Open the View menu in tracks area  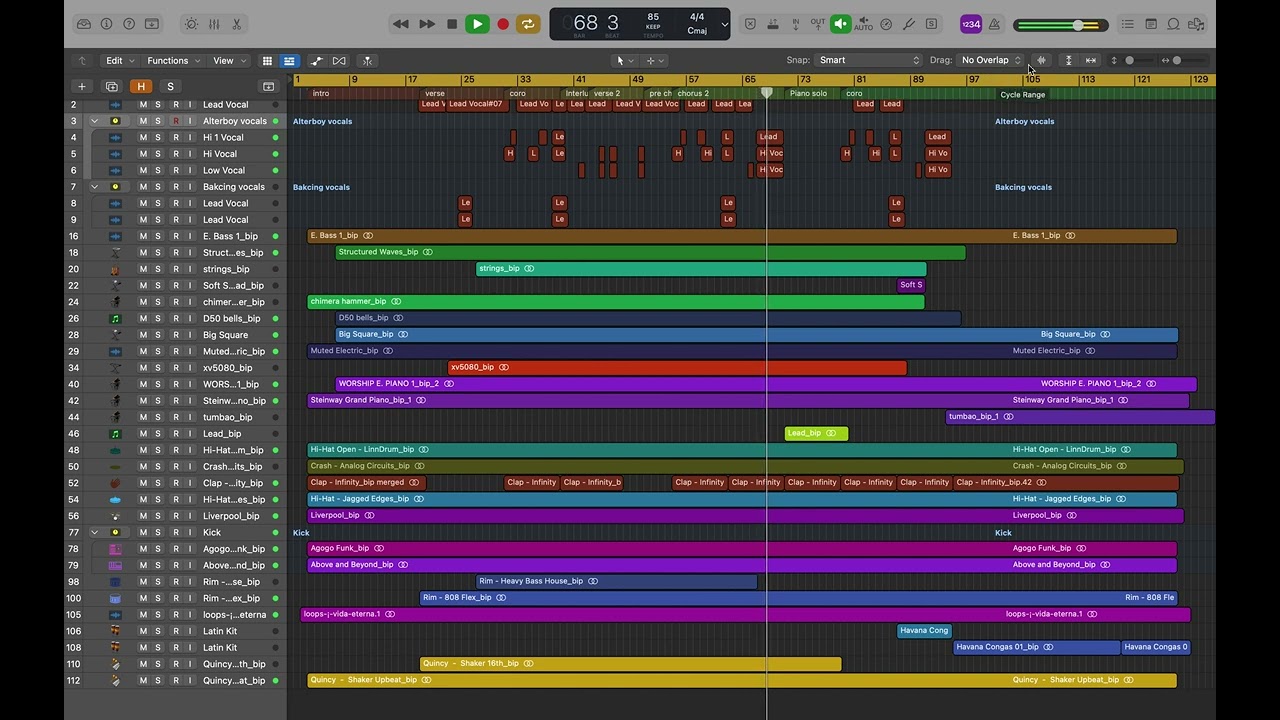point(227,60)
